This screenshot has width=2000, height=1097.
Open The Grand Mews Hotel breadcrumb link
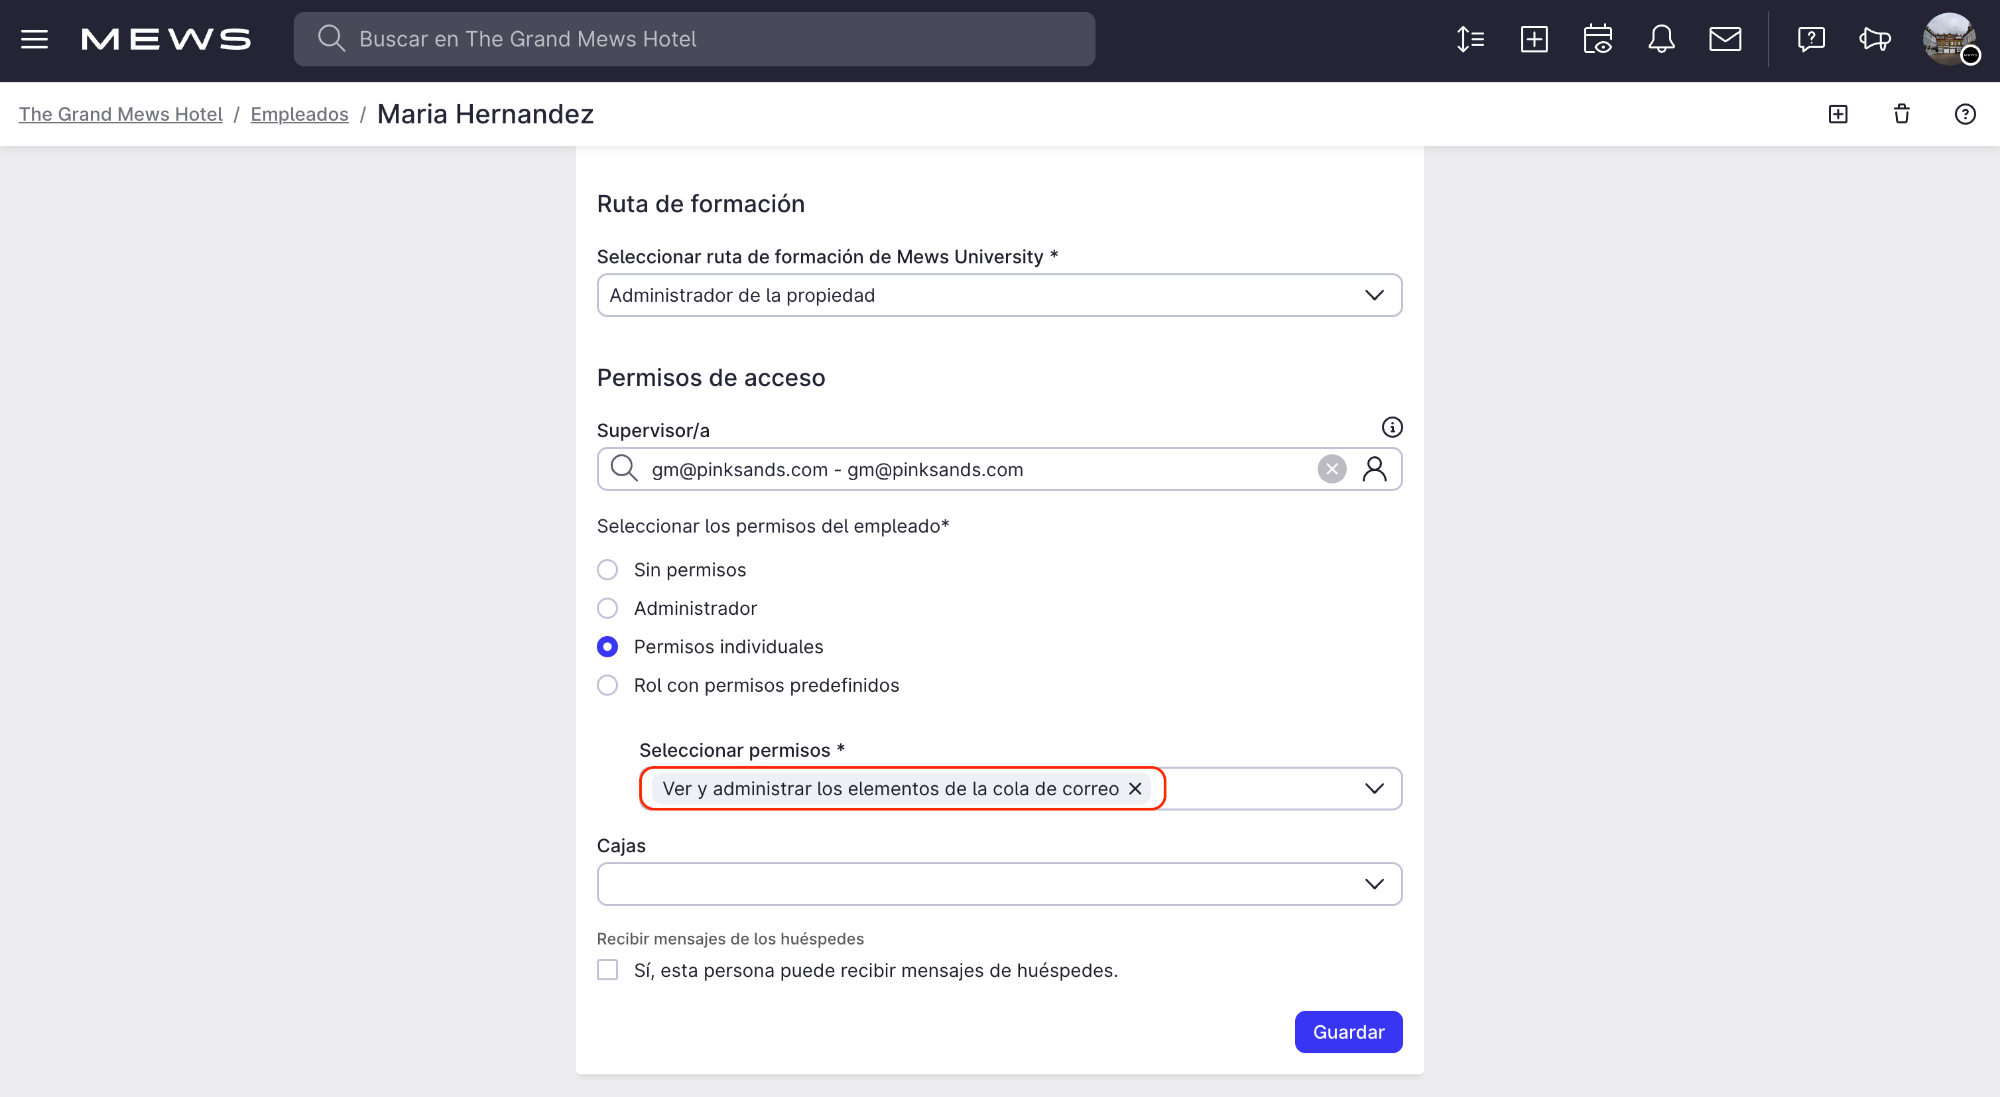click(120, 114)
